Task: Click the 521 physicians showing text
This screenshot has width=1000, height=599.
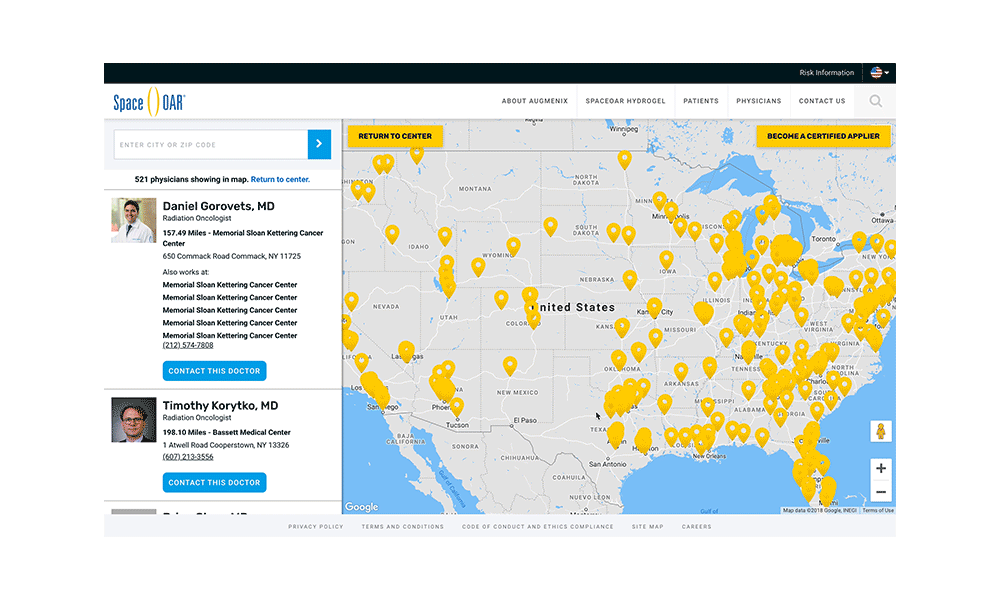Action: [x=191, y=179]
